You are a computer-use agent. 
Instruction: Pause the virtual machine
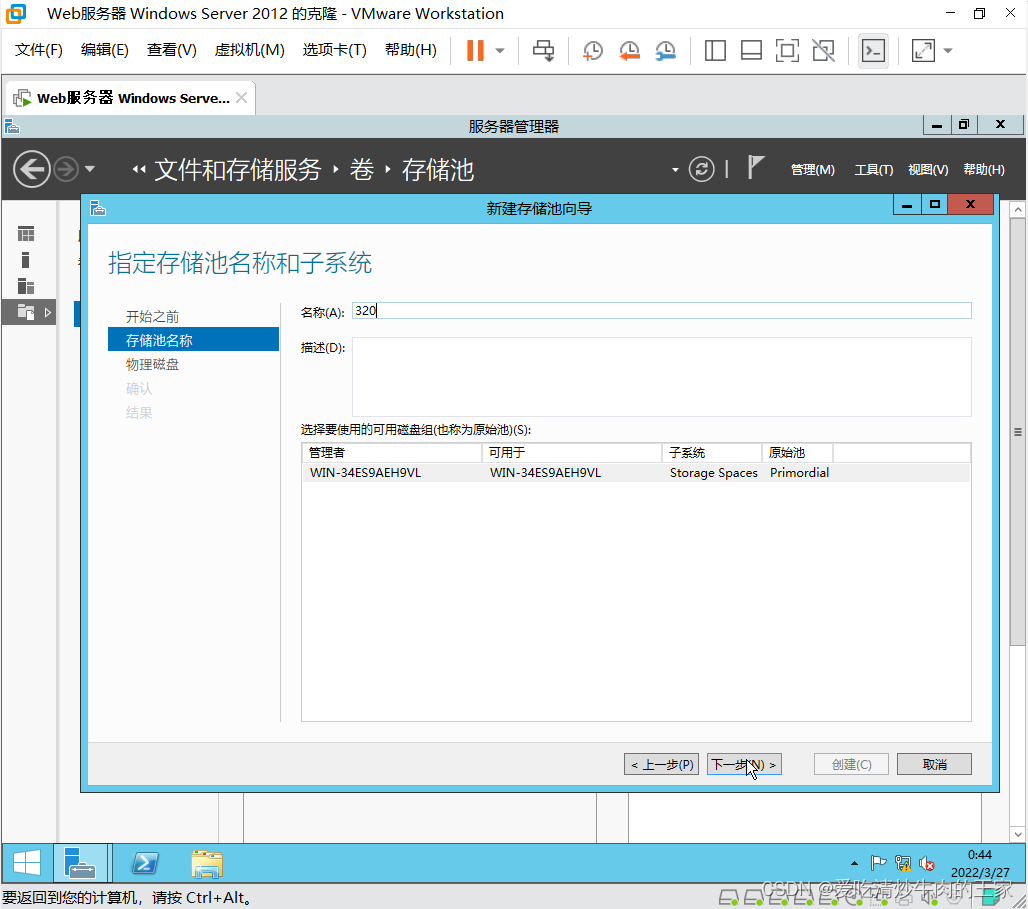(x=475, y=50)
